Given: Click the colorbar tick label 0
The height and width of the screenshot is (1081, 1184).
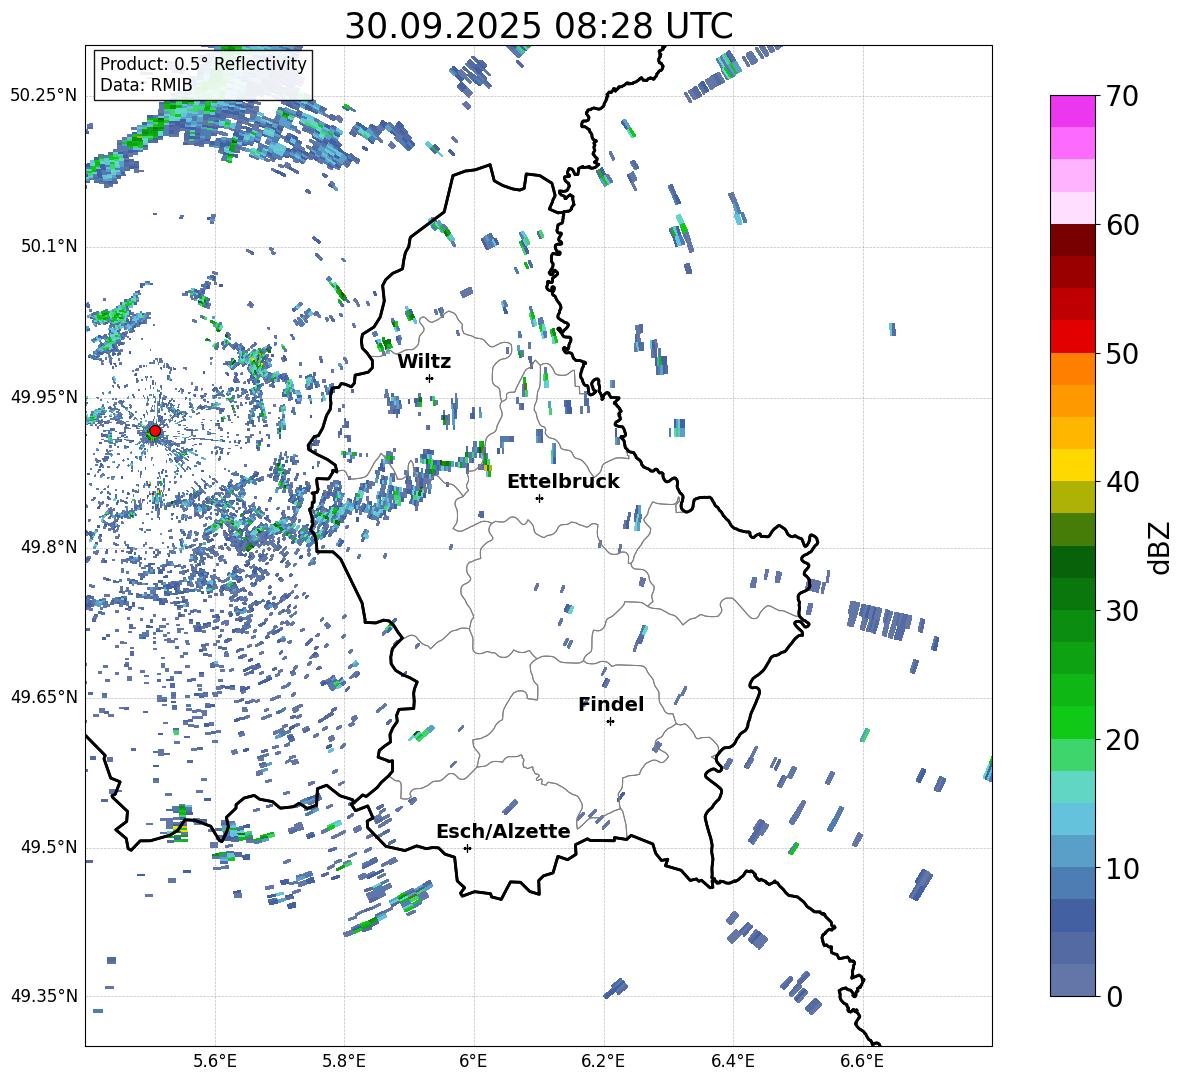Looking at the screenshot, I should point(1114,996).
